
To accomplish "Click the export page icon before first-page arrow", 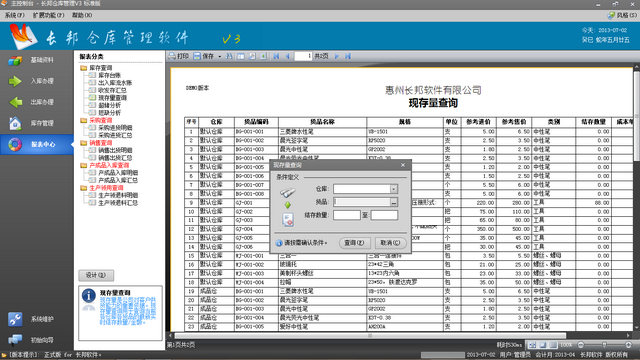I will 264,56.
